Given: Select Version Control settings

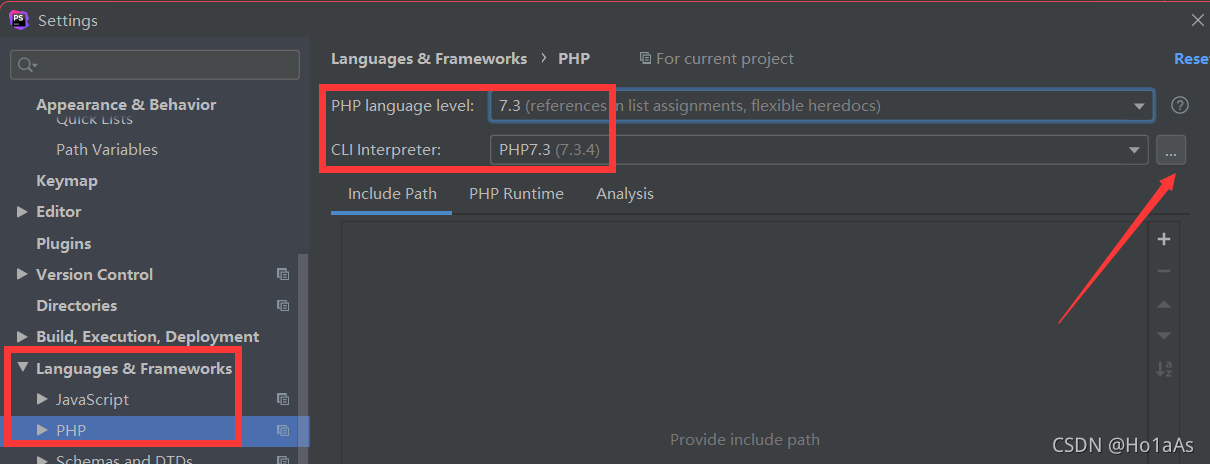Looking at the screenshot, I should [95, 274].
